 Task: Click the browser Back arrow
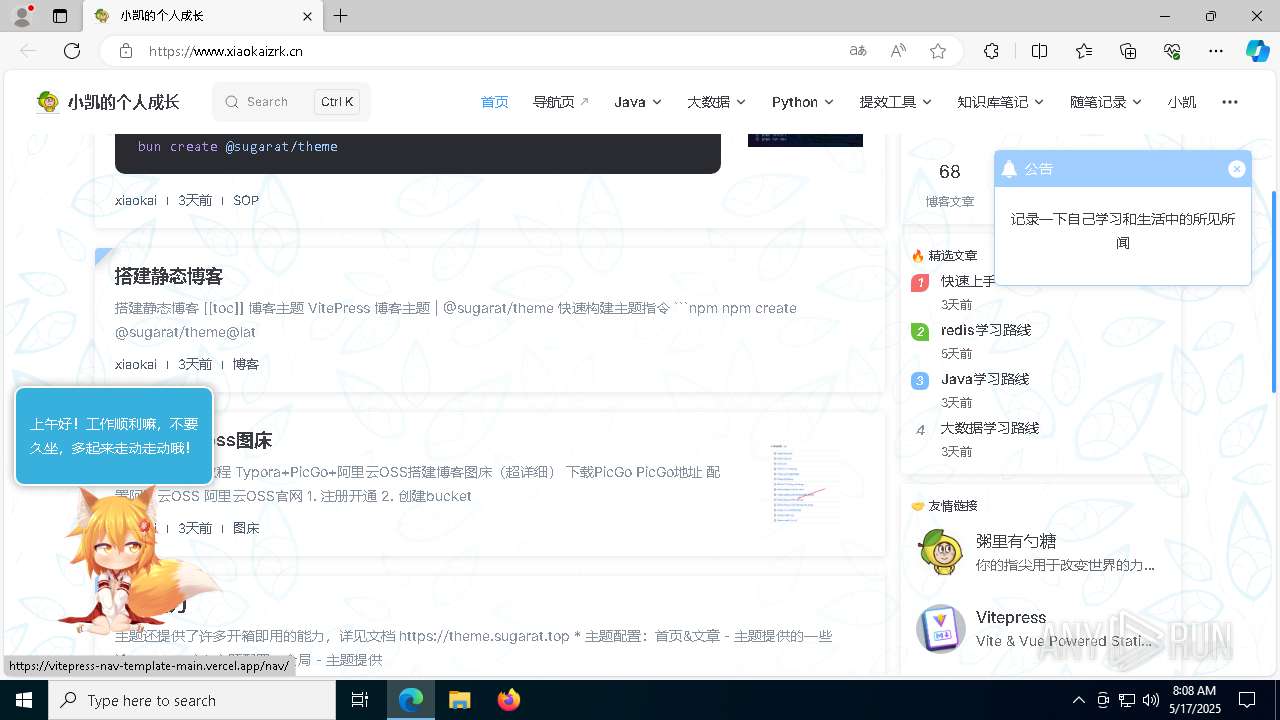(x=28, y=51)
